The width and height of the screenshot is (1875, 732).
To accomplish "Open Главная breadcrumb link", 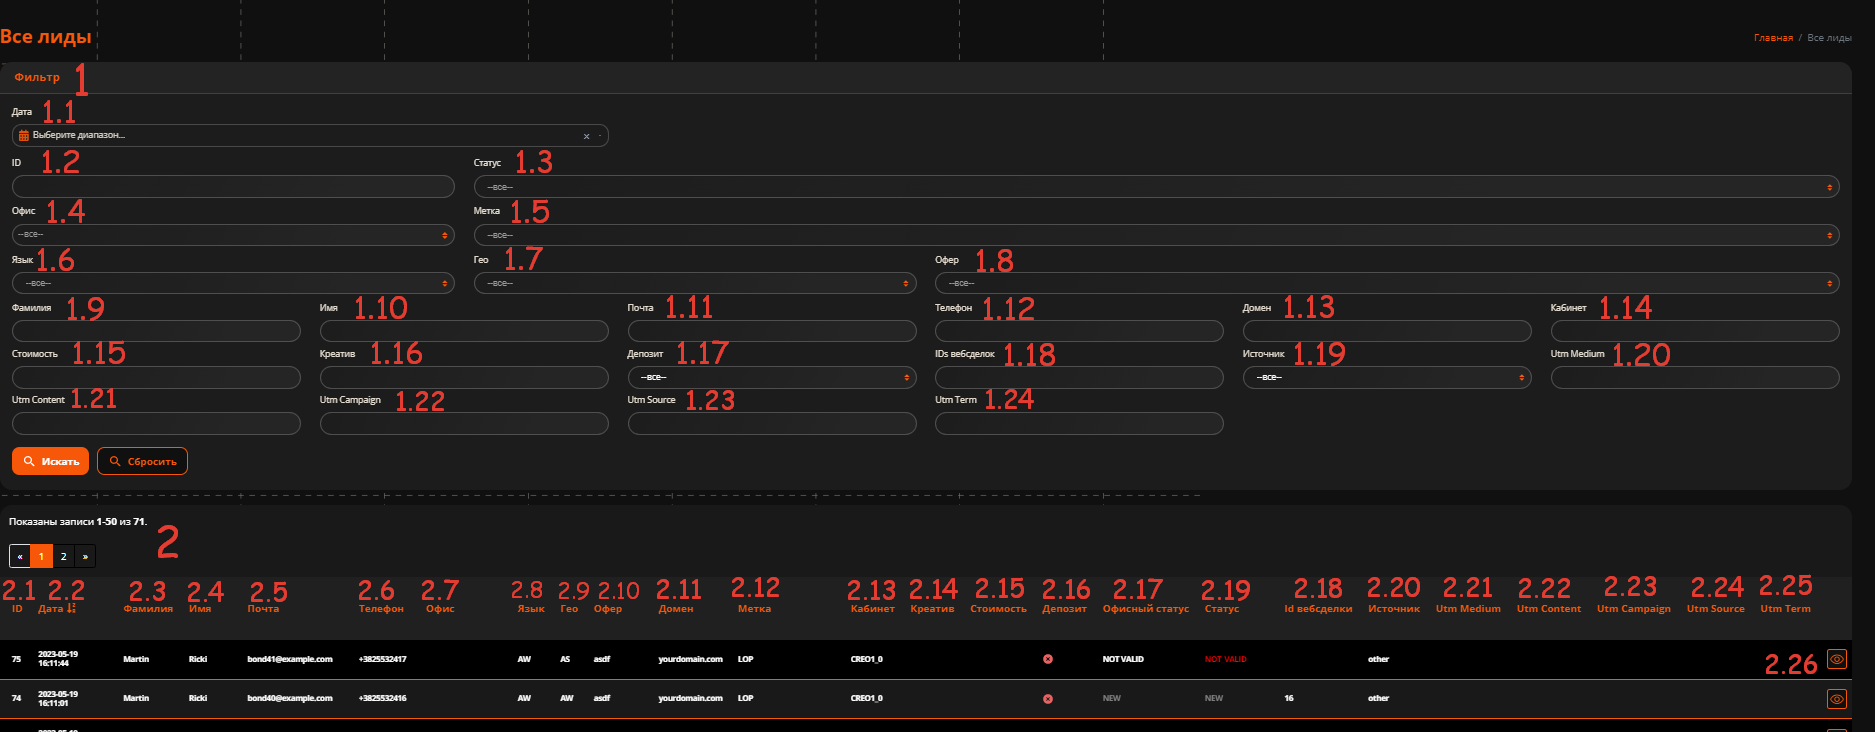I will click(x=1773, y=38).
